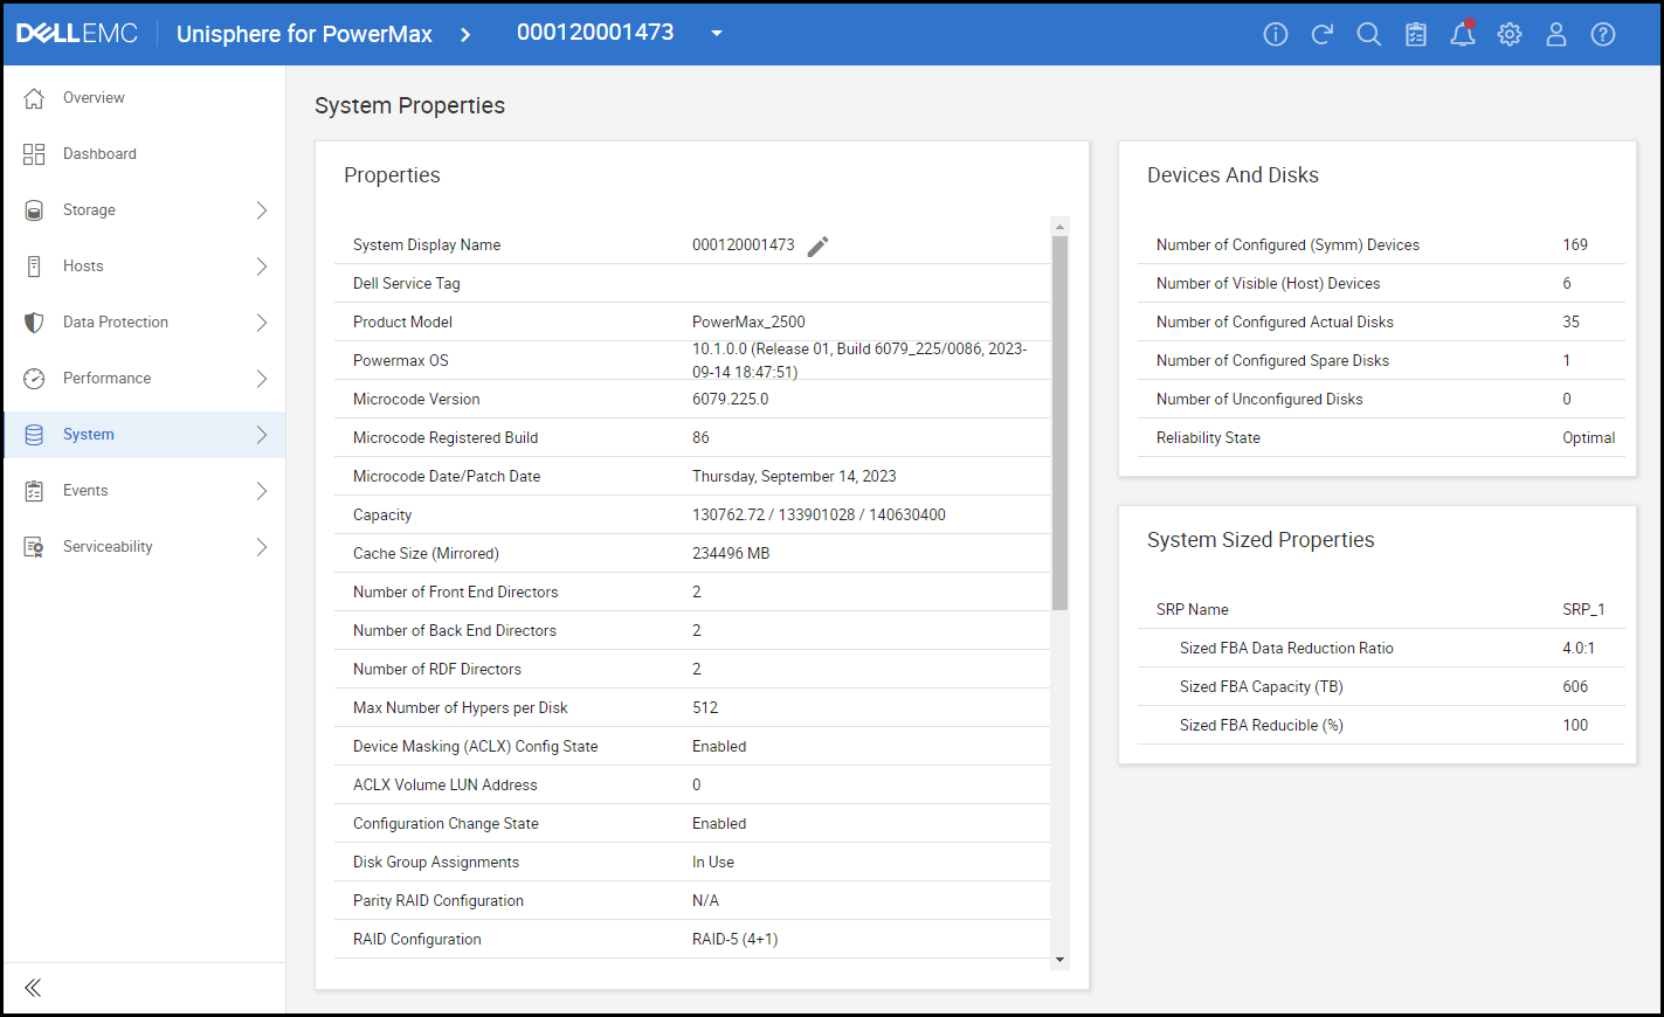This screenshot has width=1664, height=1018.
Task: Click the Hosts server icon
Action: (34, 266)
